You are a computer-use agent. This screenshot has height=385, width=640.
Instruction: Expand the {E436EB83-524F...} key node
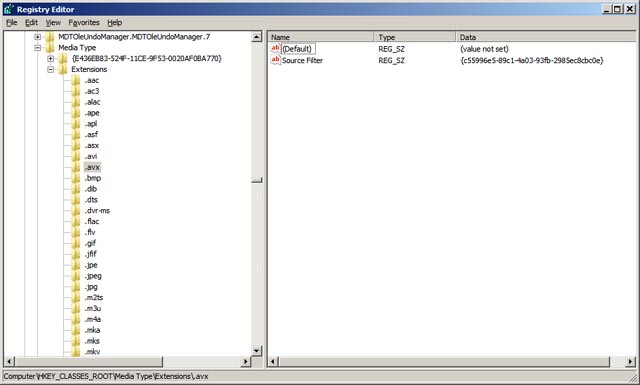pyautogui.click(x=50, y=59)
